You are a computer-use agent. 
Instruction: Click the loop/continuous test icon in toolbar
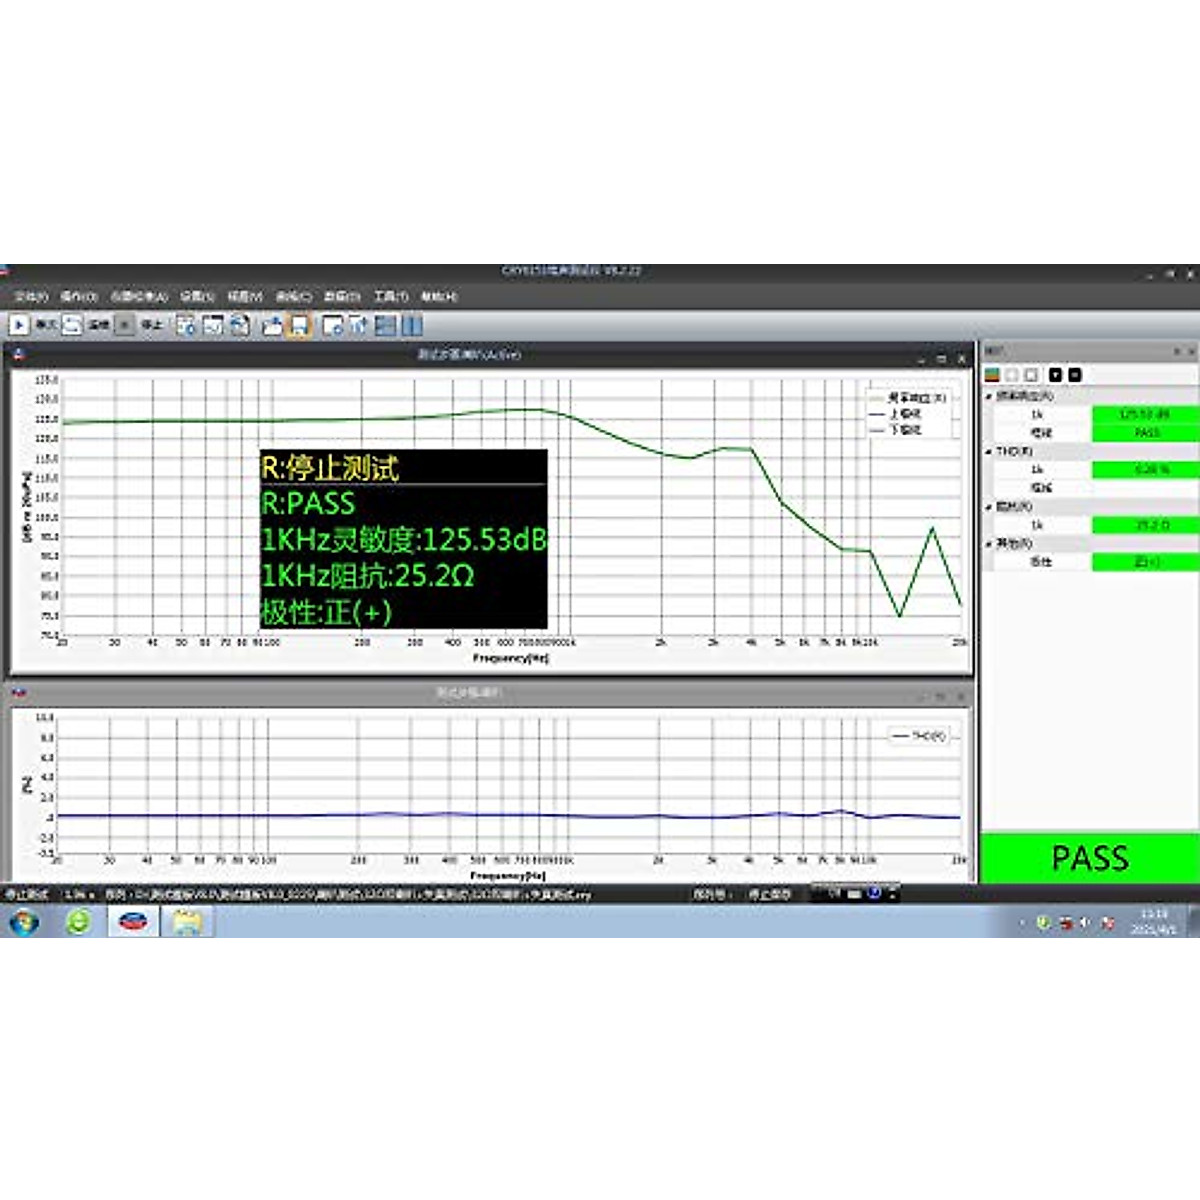click(73, 325)
